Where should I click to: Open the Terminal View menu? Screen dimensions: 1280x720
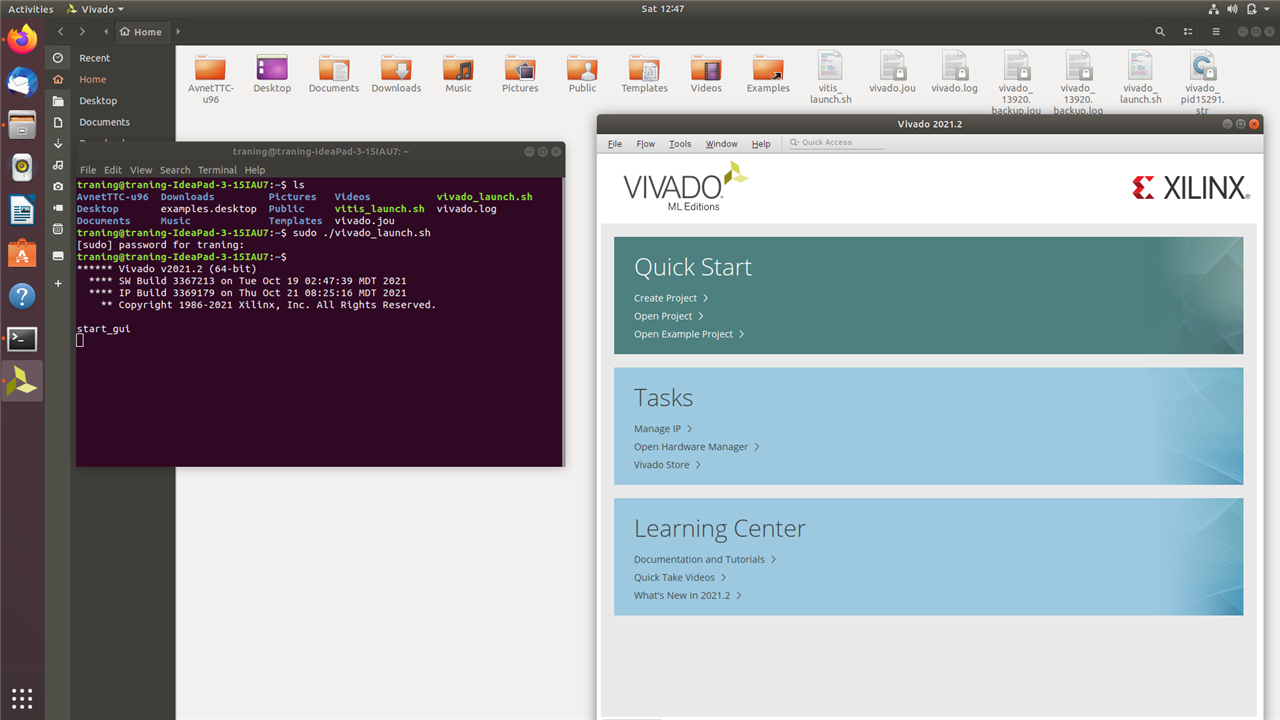141,170
